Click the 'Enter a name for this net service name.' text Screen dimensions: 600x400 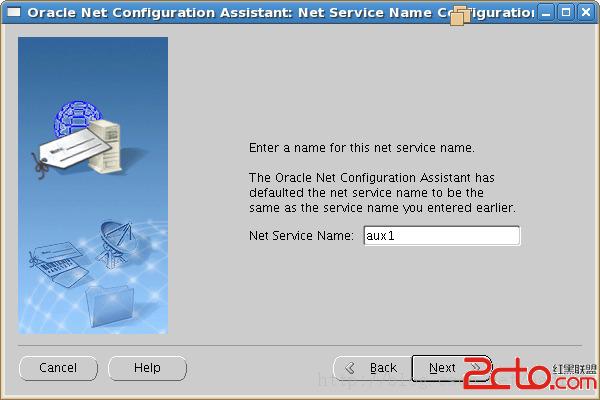(362, 148)
